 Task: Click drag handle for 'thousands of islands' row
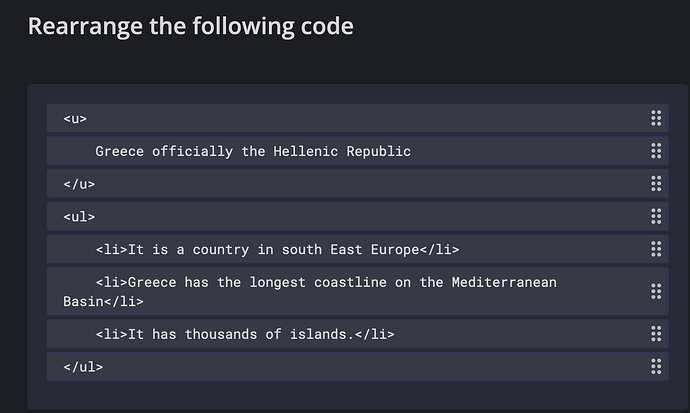coord(656,334)
